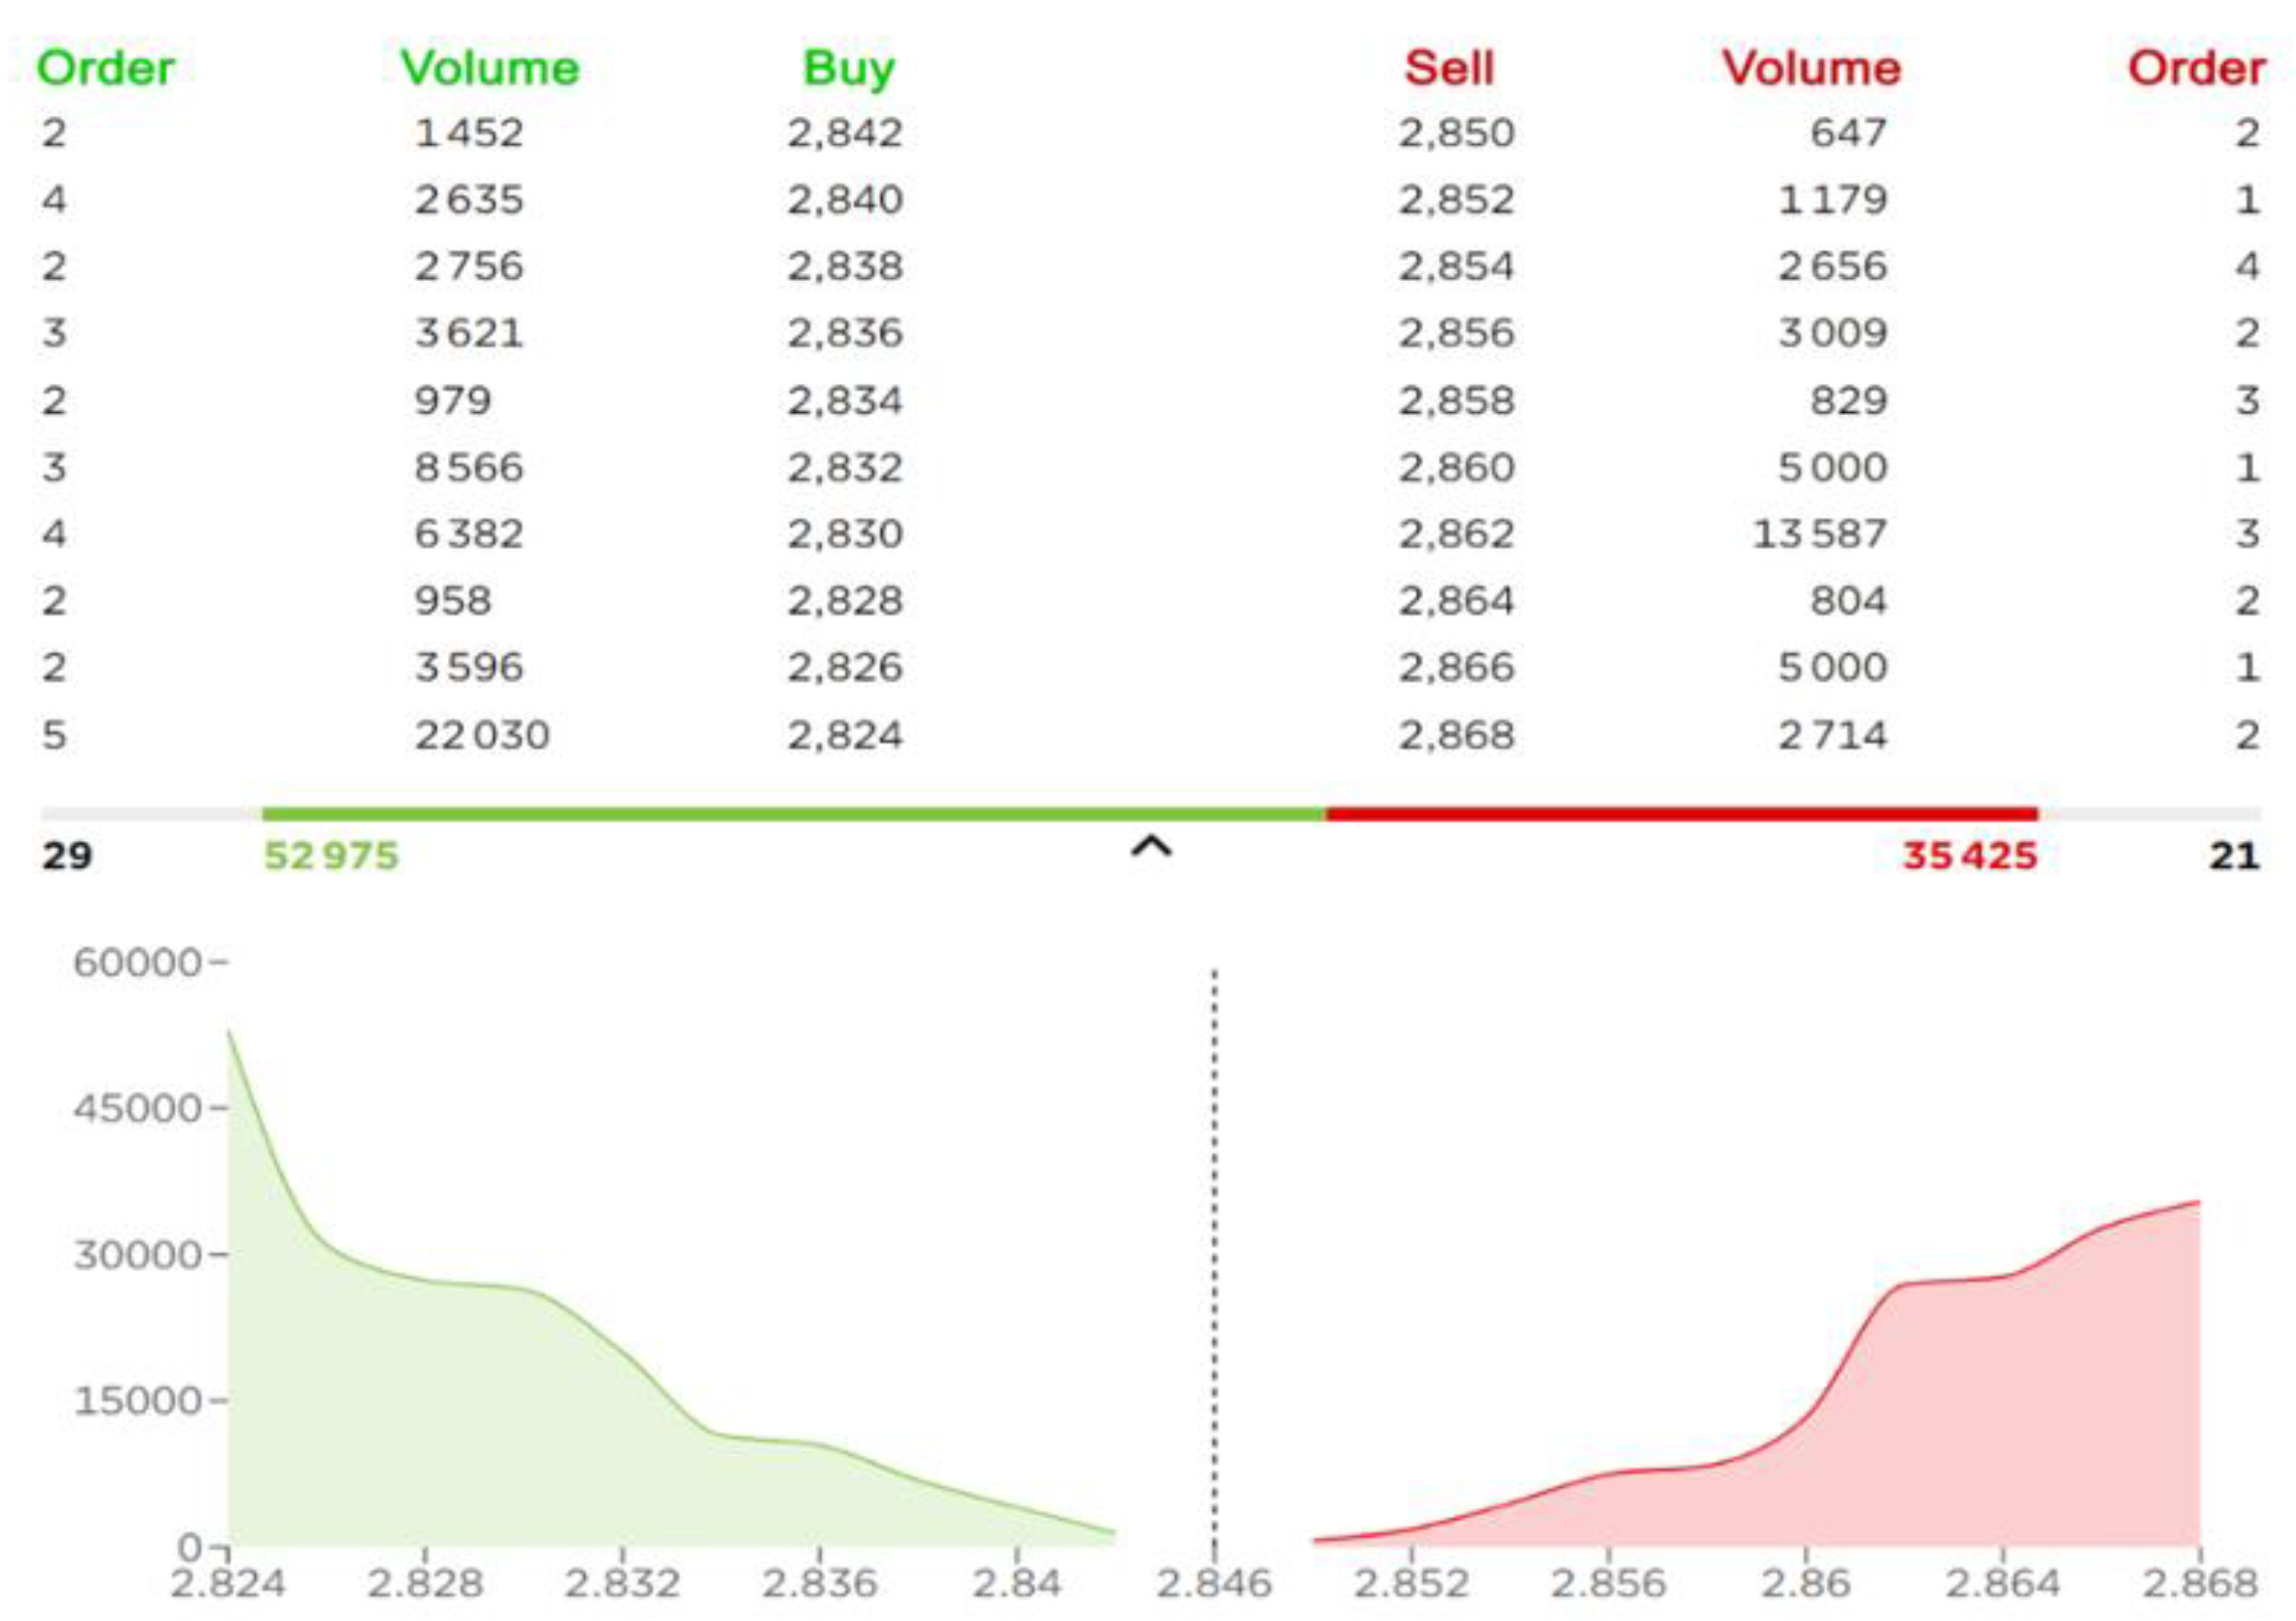Sort by the red sell-side Volume header
Screen dimensions: 2296x1621
1811,68
